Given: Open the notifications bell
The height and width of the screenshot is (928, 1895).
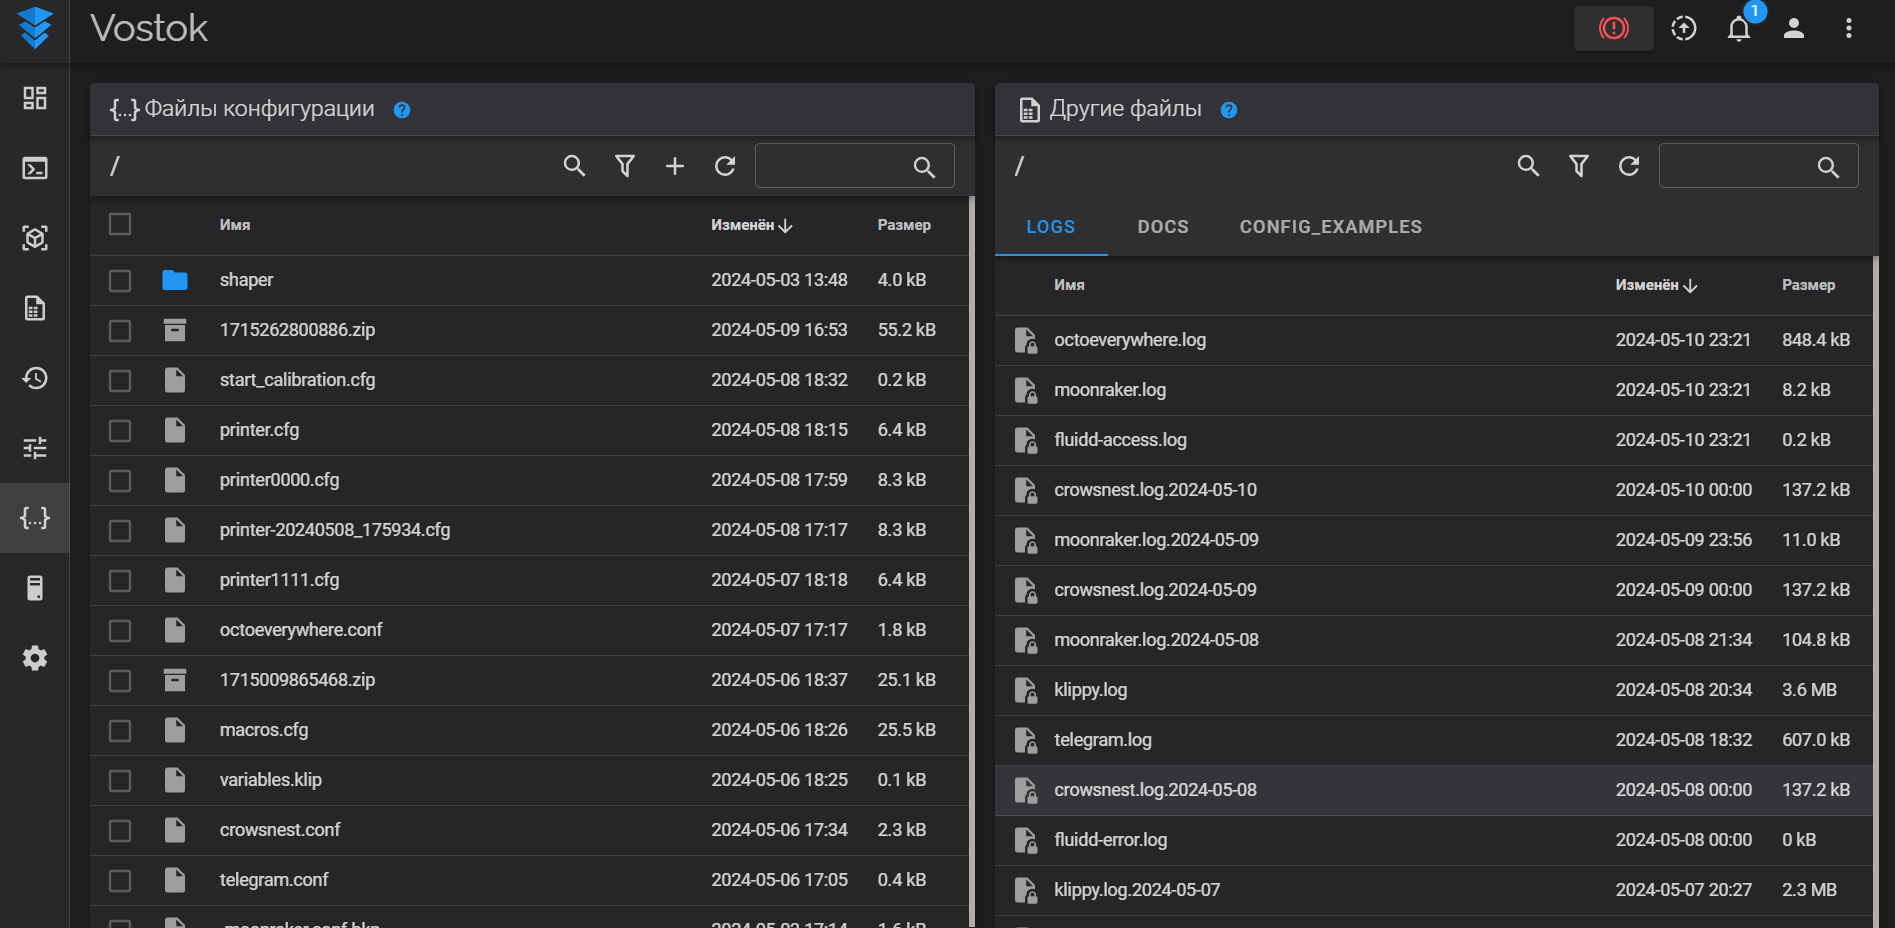Looking at the screenshot, I should click(1739, 28).
